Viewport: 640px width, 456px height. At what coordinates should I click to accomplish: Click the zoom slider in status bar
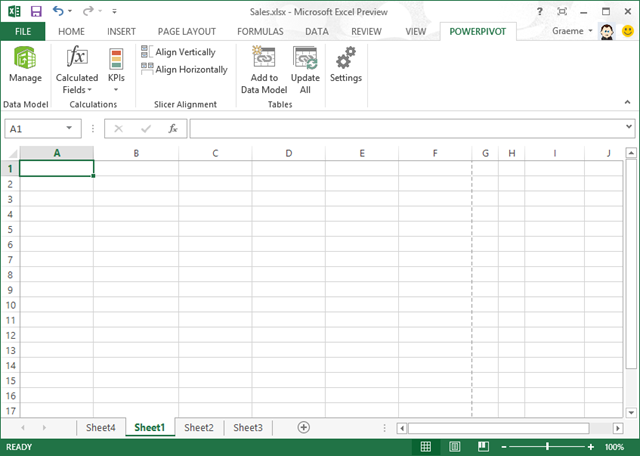pos(548,447)
